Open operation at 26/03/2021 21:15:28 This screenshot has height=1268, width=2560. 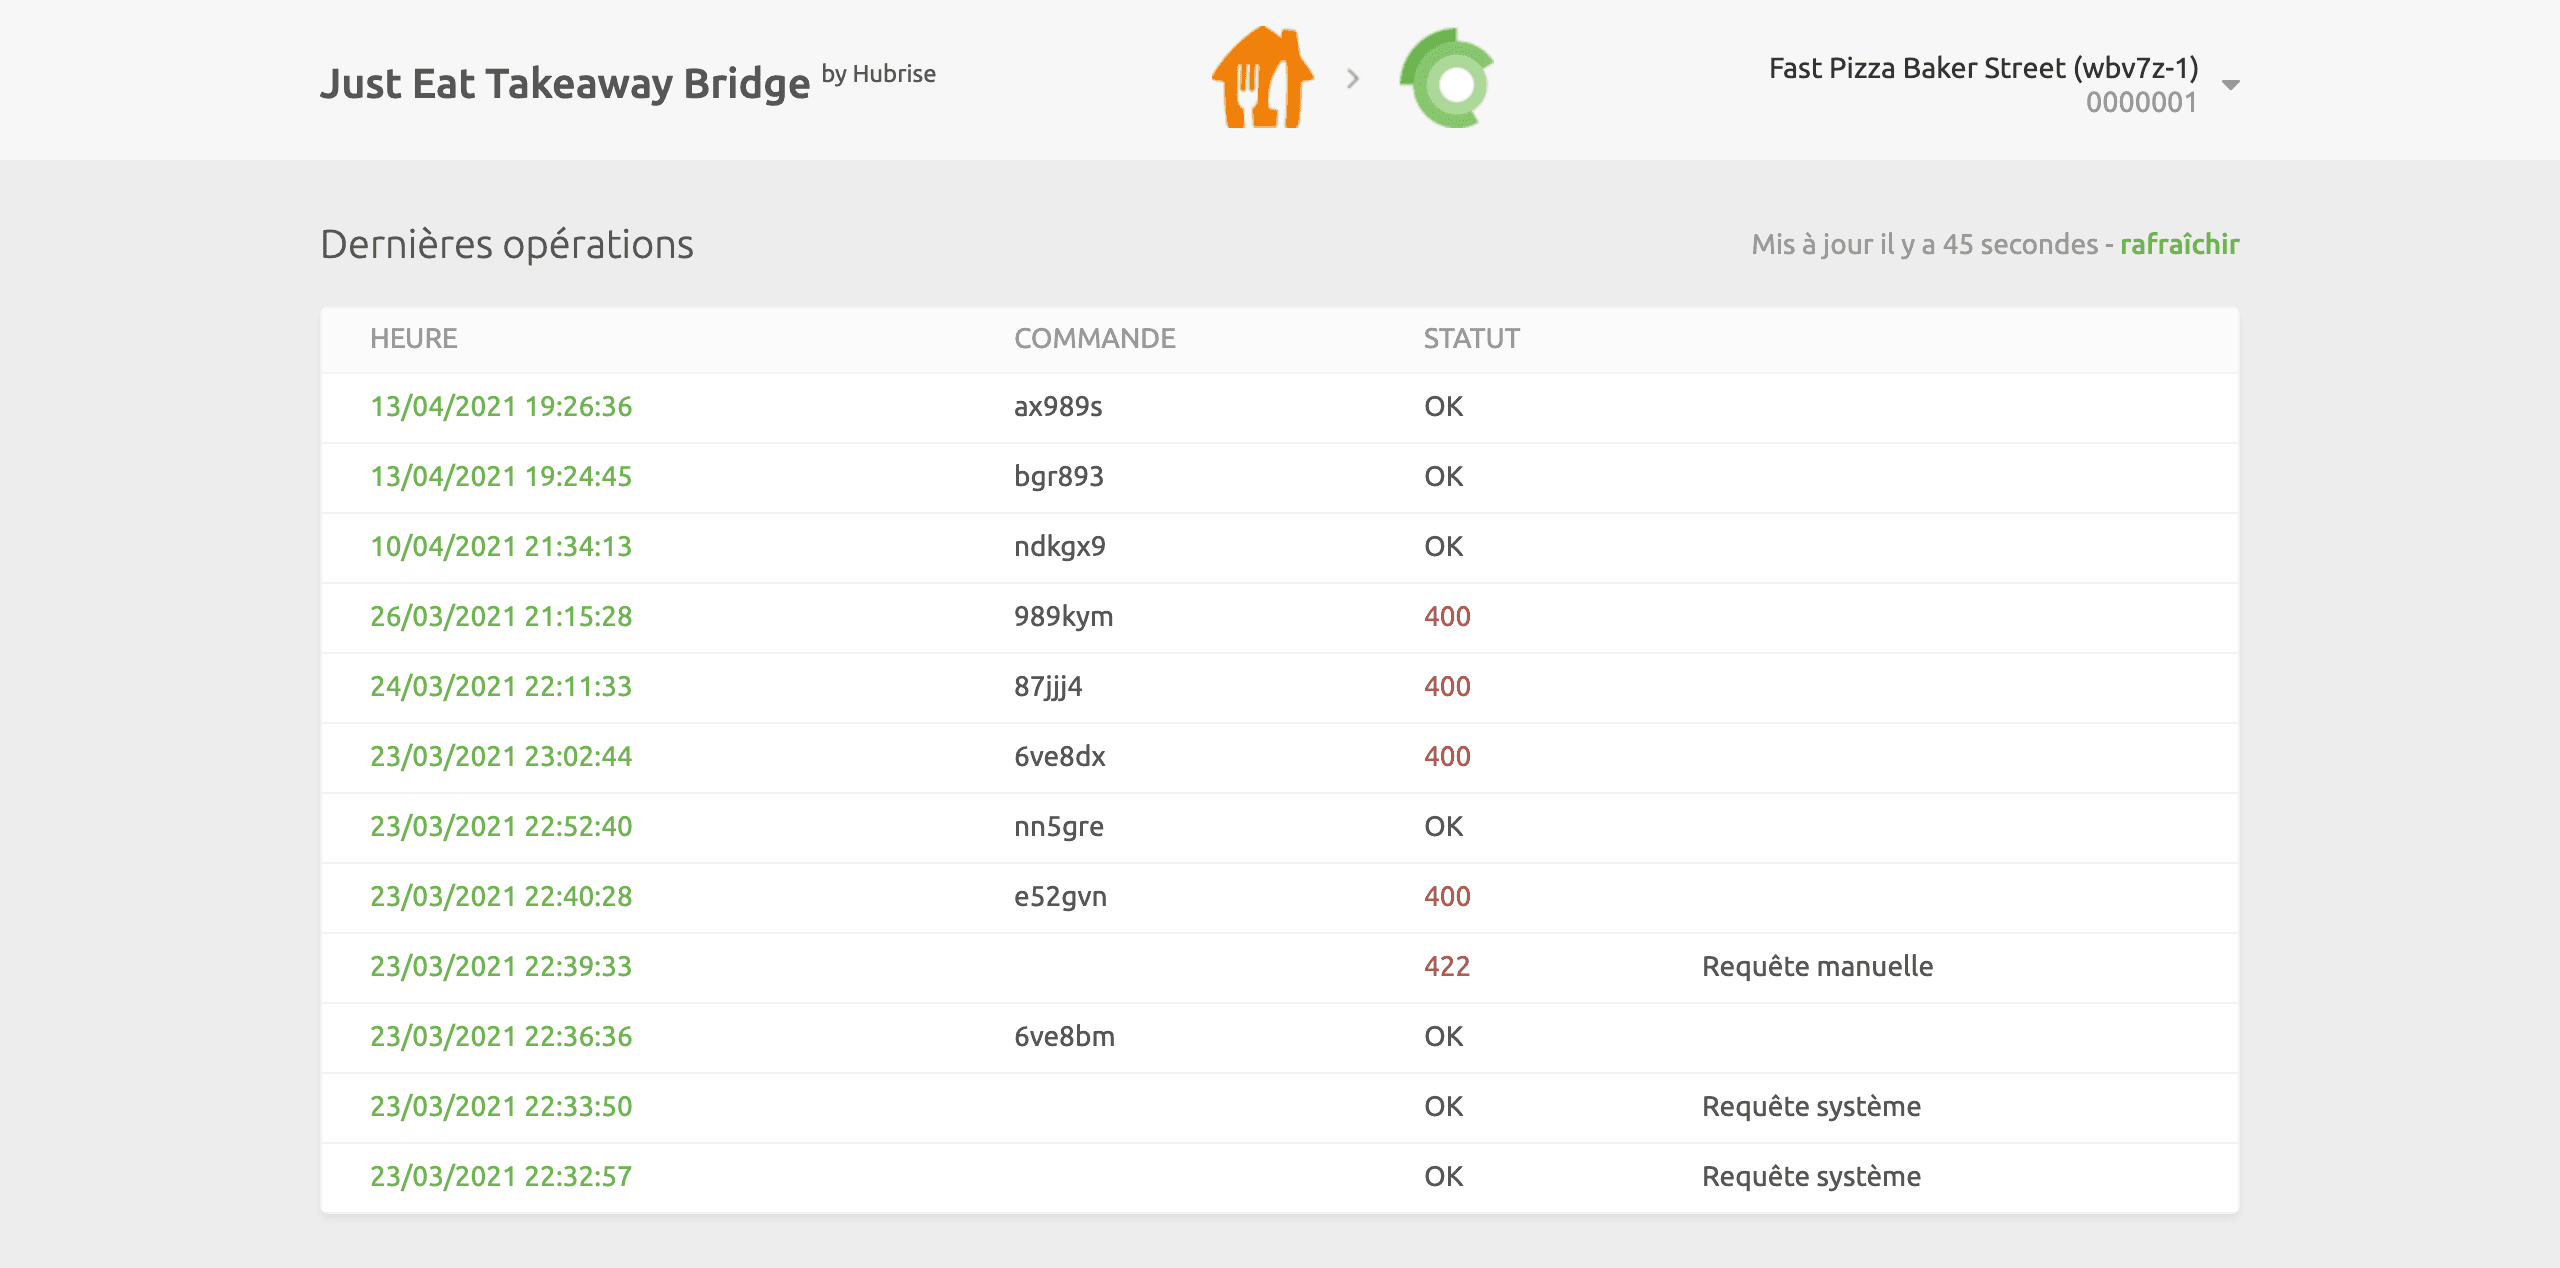pos(501,617)
